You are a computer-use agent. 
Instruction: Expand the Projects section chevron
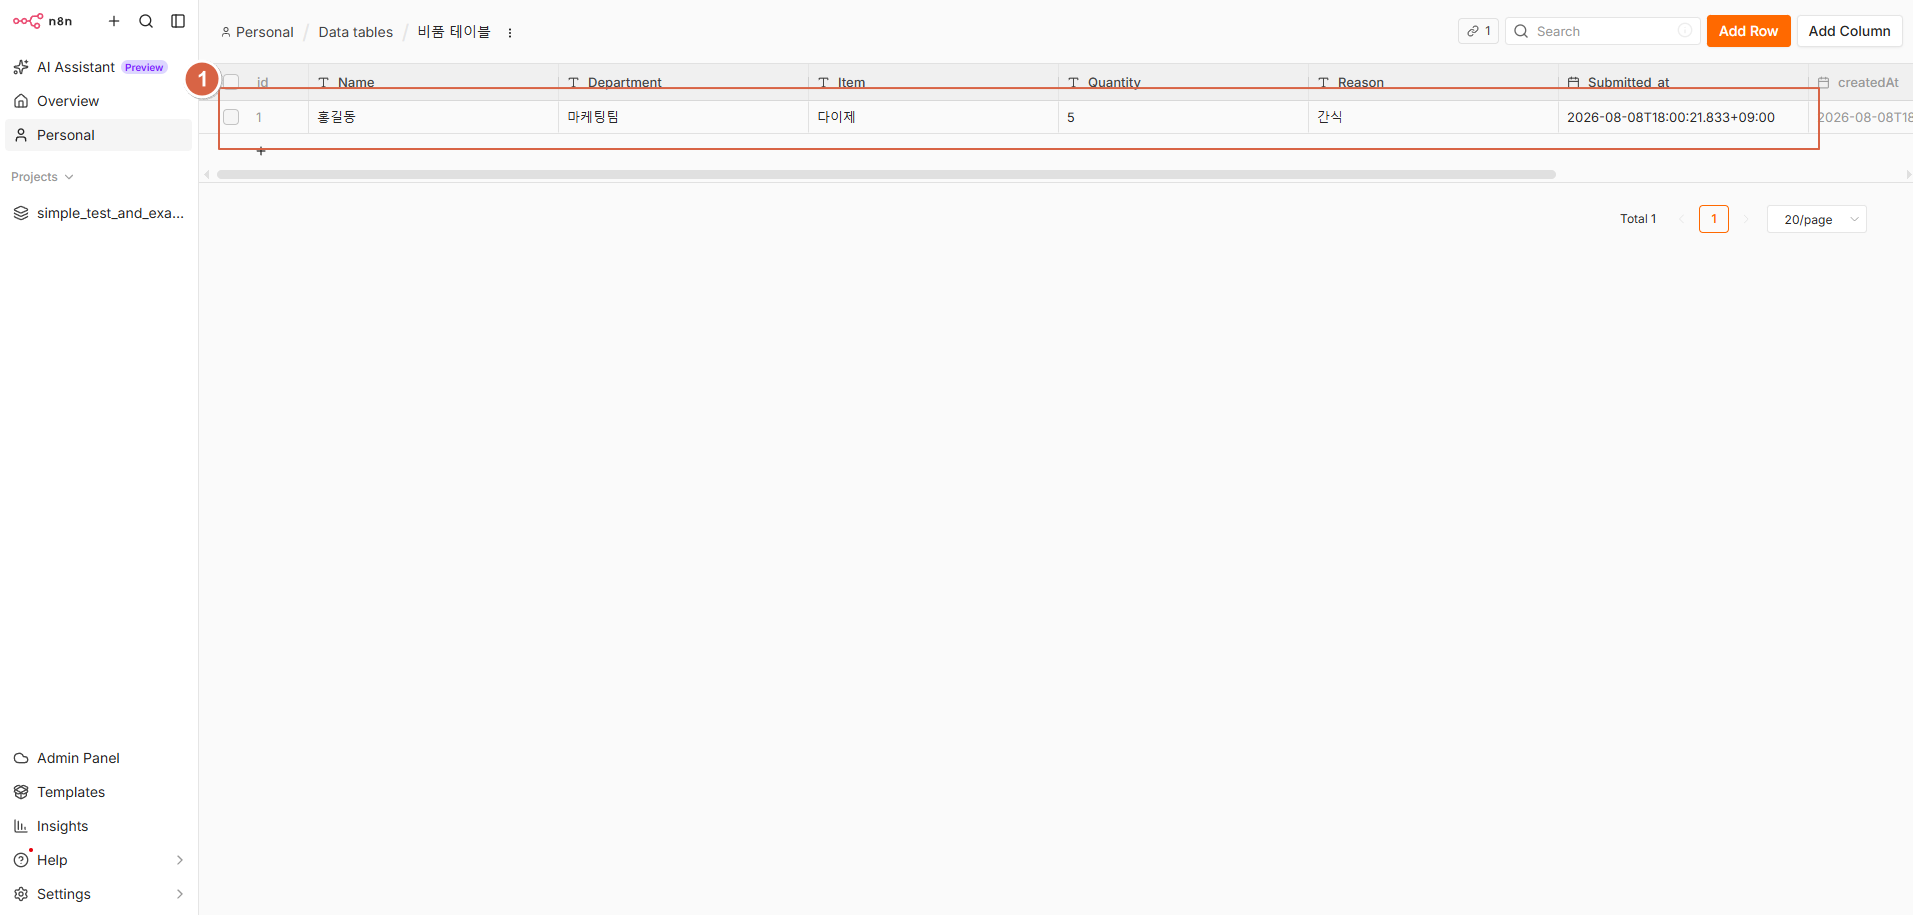click(69, 177)
